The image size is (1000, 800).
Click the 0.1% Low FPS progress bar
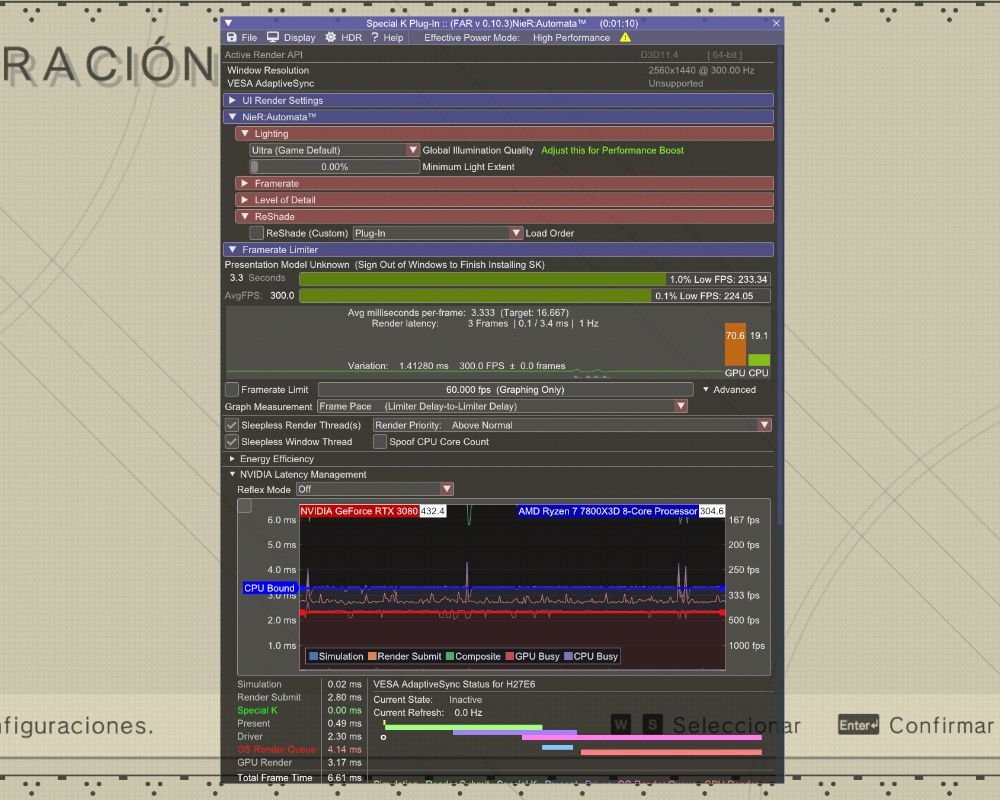tap(534, 295)
